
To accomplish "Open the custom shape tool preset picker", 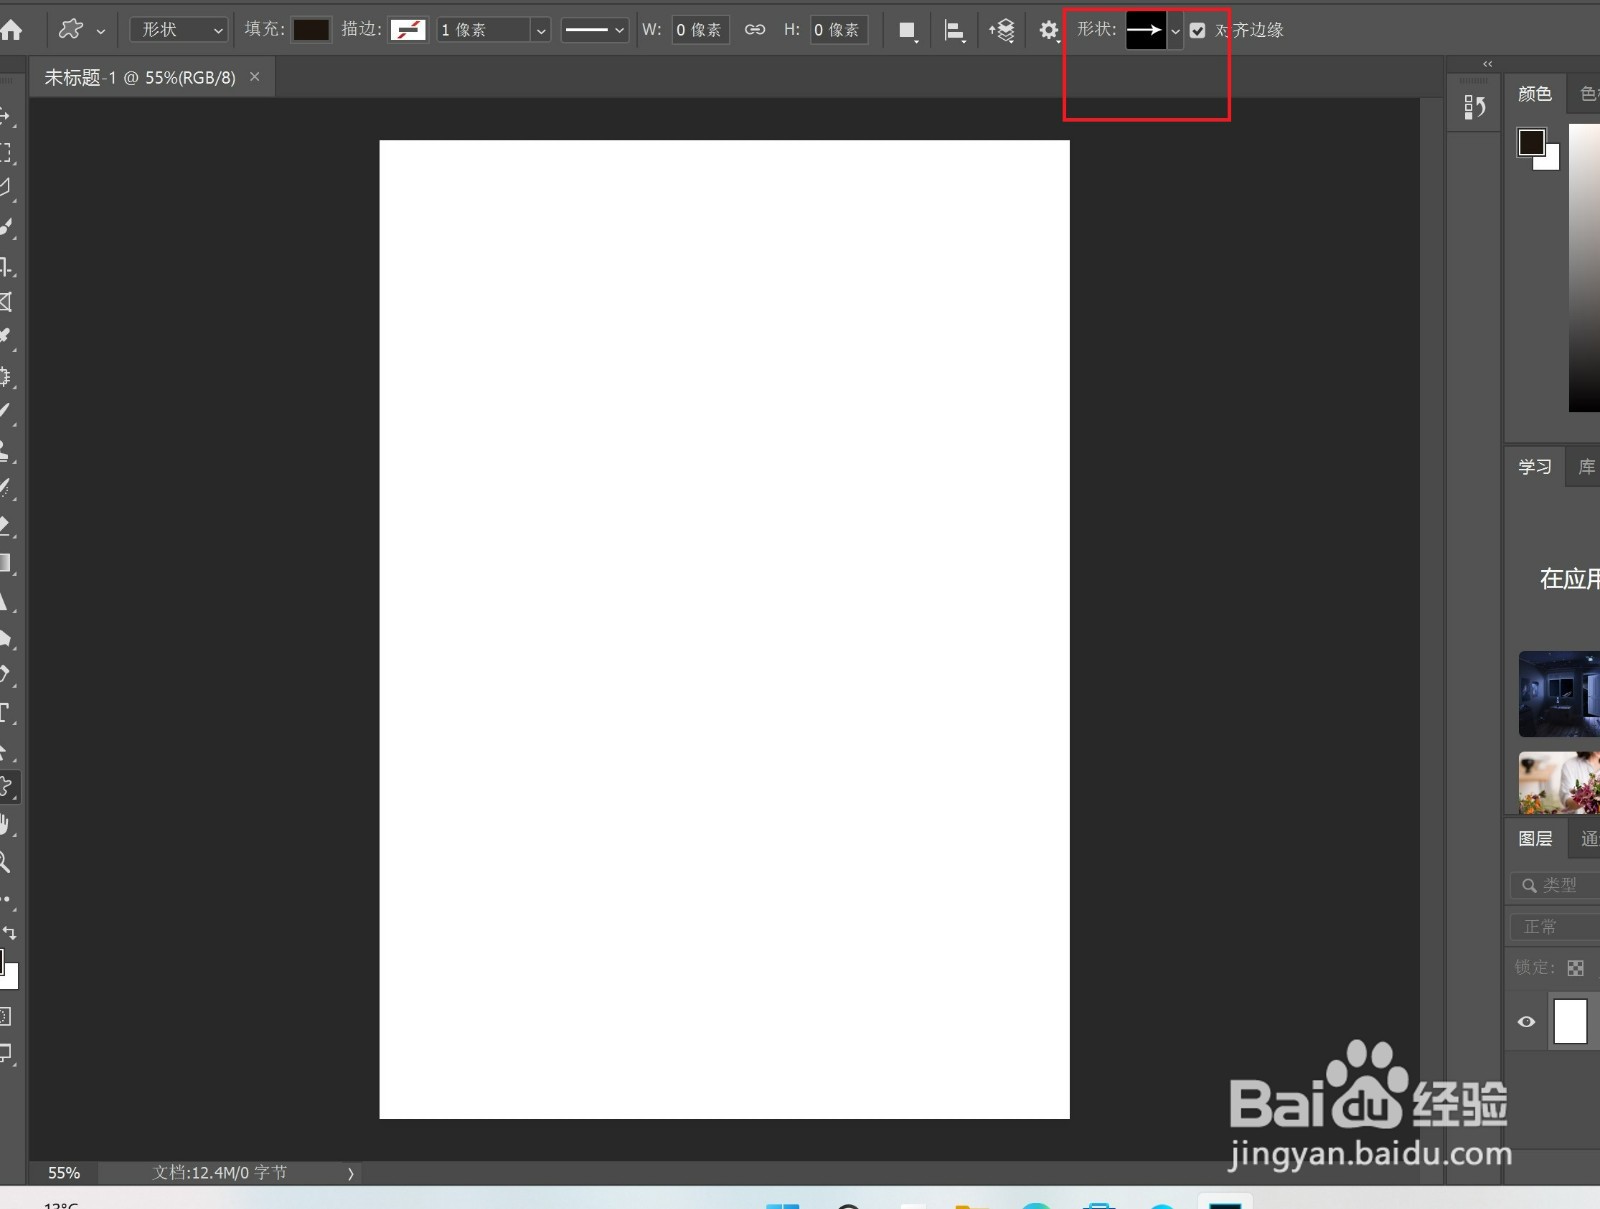I will [x=71, y=30].
